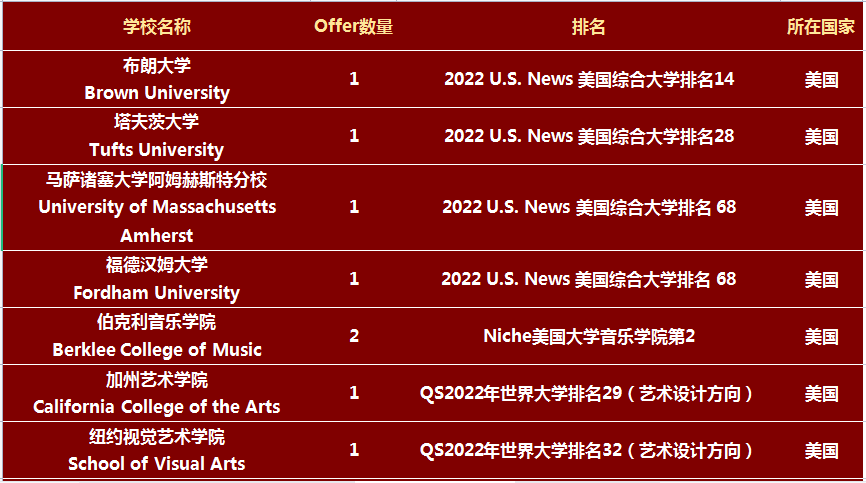Image resolution: width=866 pixels, height=483 pixels.
Task: Select the U.S. News ranking 14 cell
Action: (x=588, y=79)
